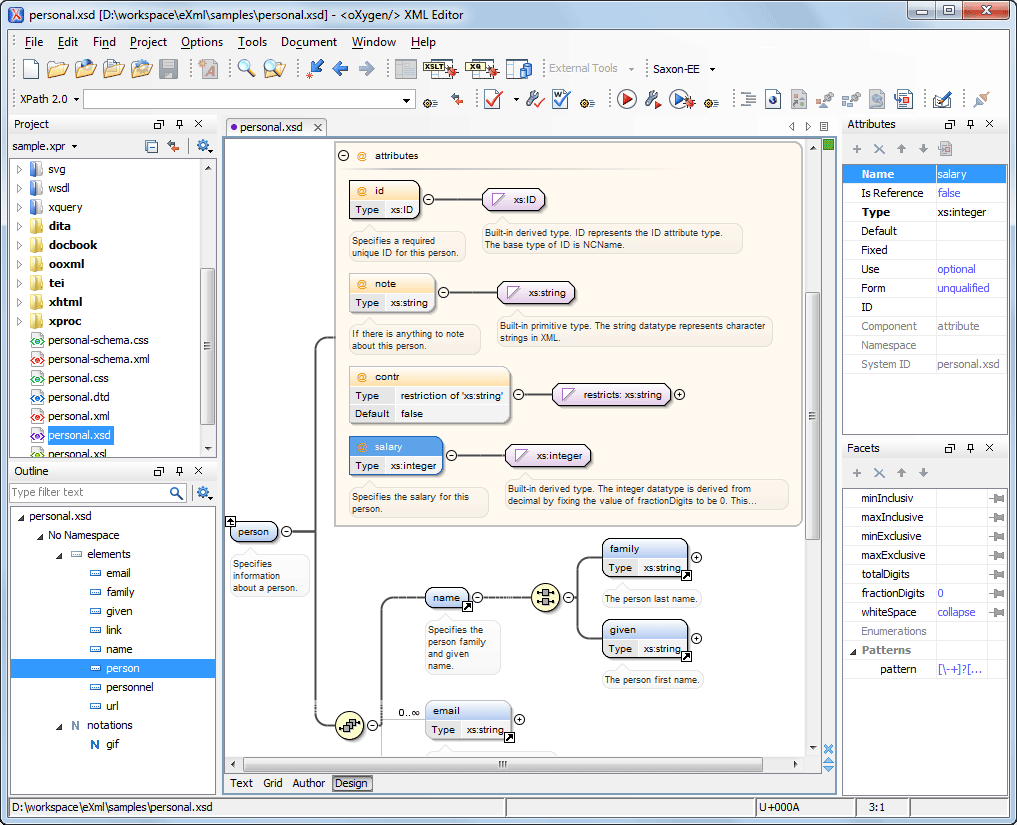Pin the Facets panel
The height and width of the screenshot is (825, 1017).
[x=970, y=447]
